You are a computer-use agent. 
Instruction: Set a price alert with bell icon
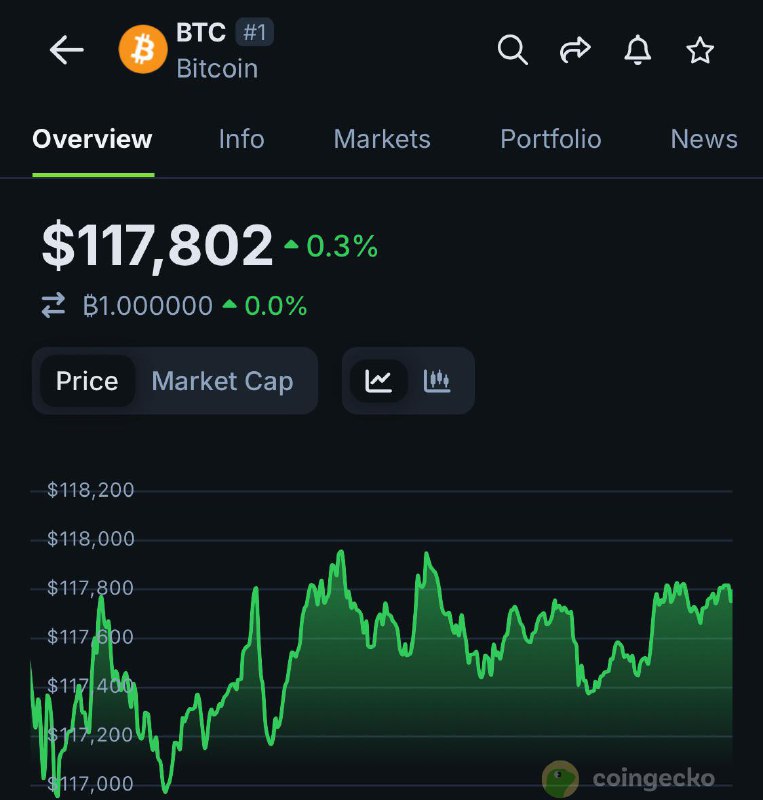coord(637,50)
